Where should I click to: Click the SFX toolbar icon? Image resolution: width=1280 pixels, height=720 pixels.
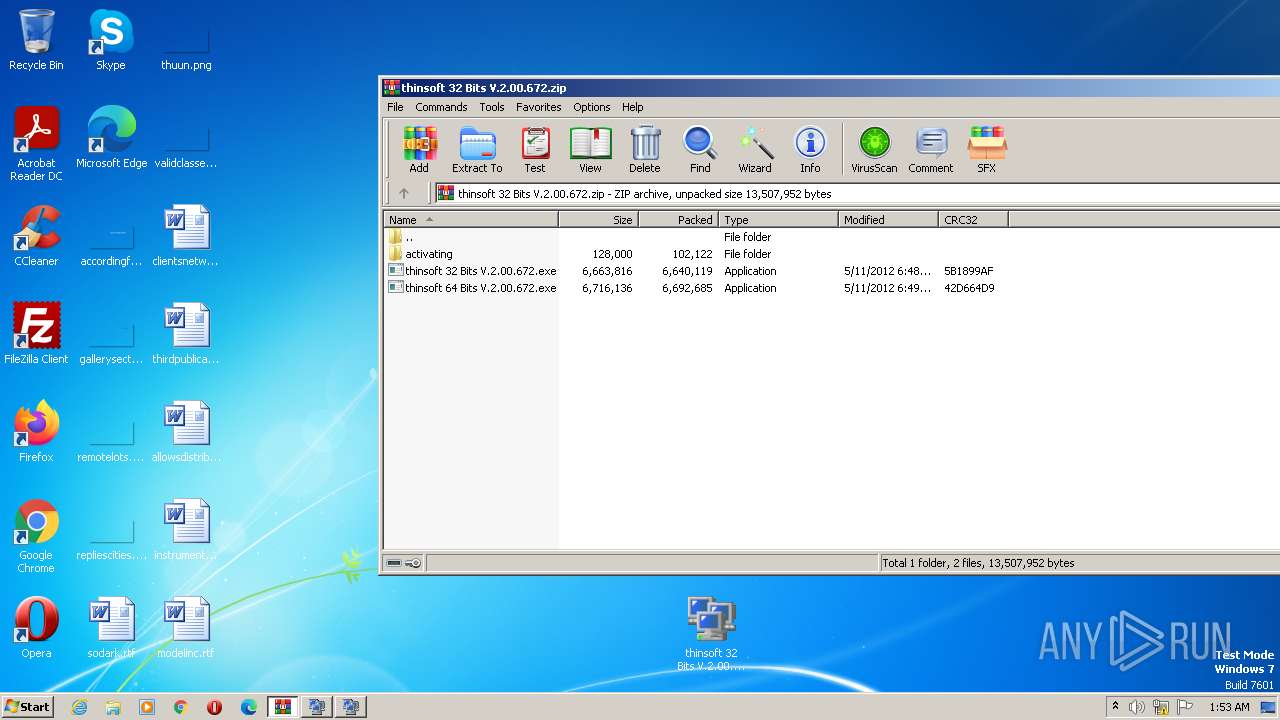coord(987,150)
